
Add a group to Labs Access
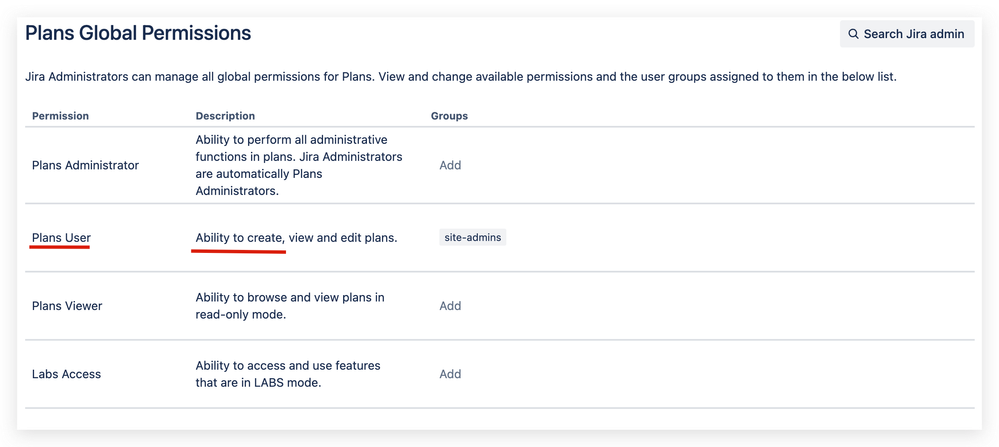pyautogui.click(x=450, y=374)
